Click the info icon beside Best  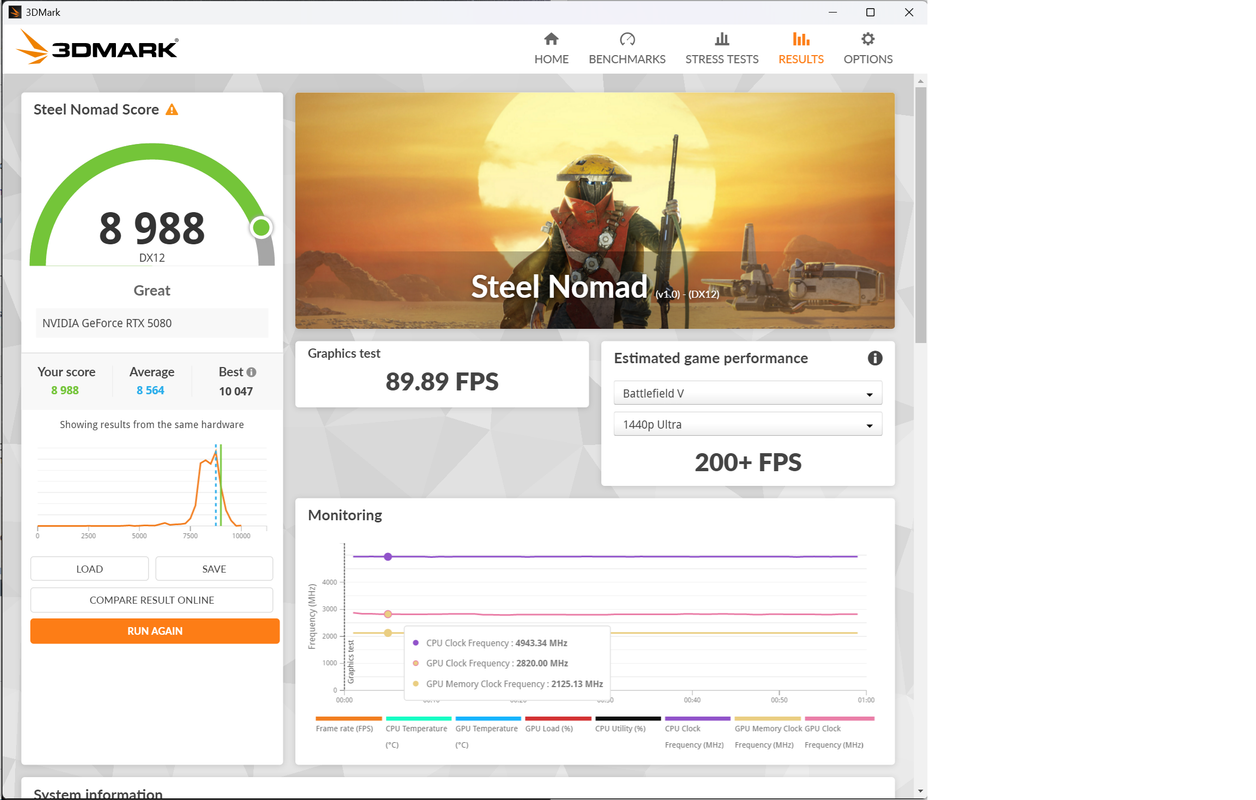tap(251, 372)
